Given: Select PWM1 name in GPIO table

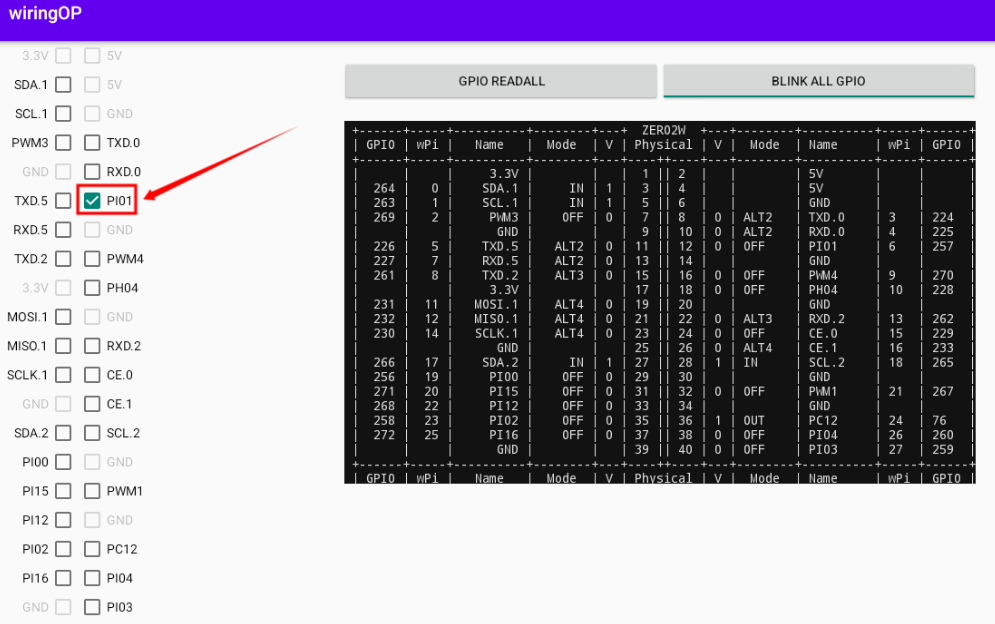Looking at the screenshot, I should [823, 392].
